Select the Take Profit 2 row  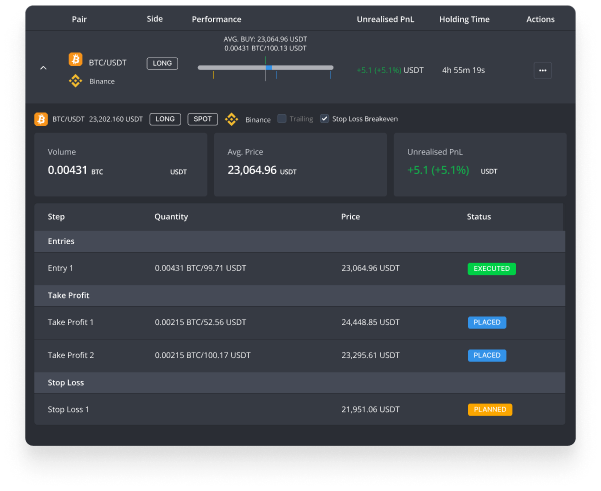300,355
